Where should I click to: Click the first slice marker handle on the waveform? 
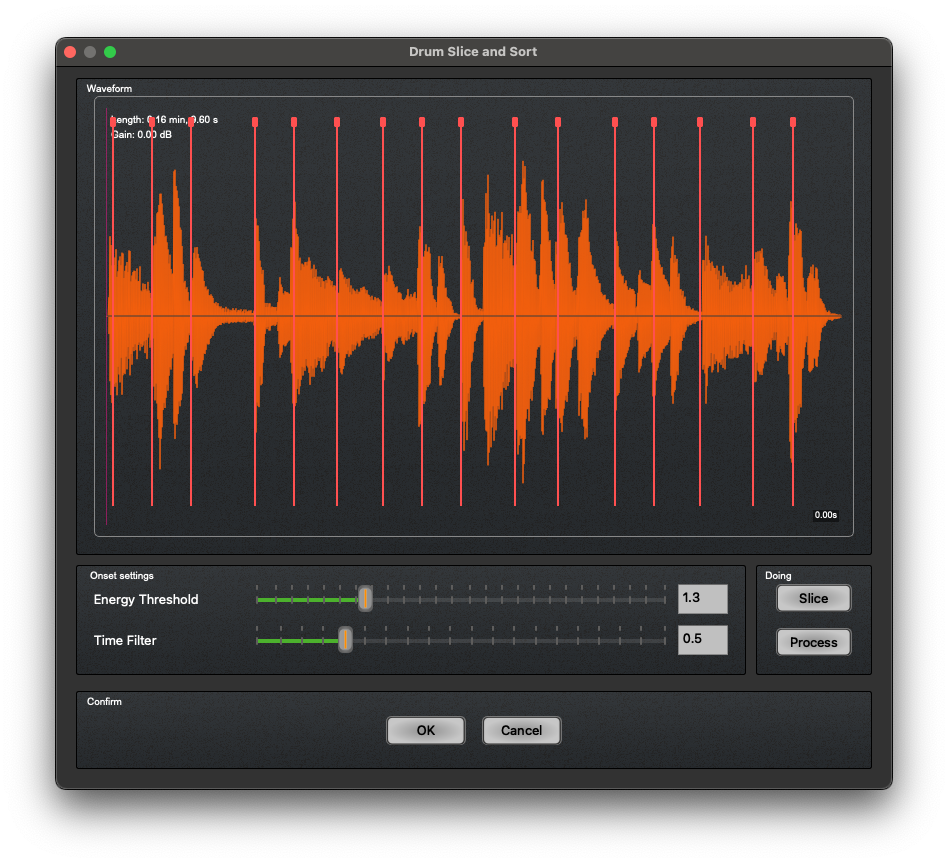[113, 122]
